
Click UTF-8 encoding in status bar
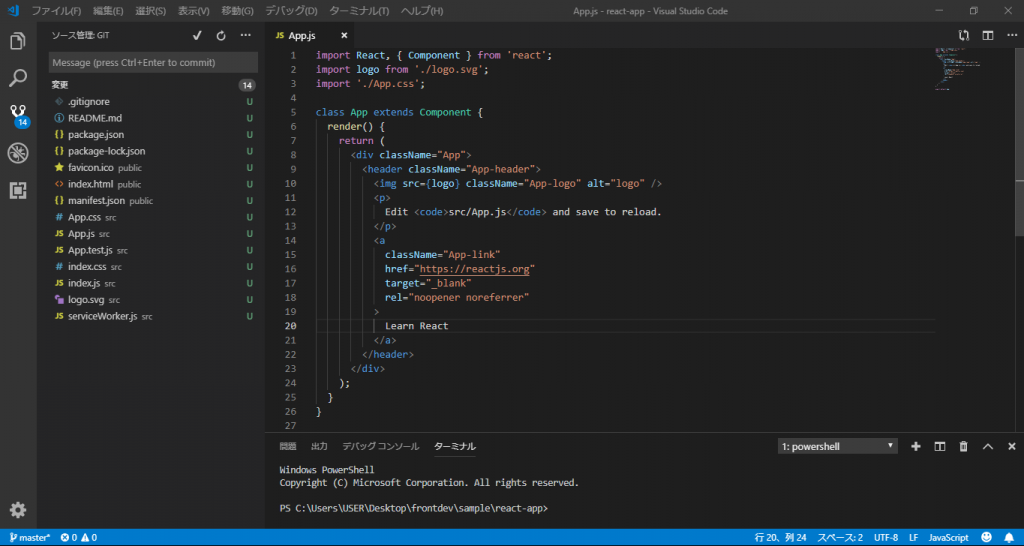(886, 538)
